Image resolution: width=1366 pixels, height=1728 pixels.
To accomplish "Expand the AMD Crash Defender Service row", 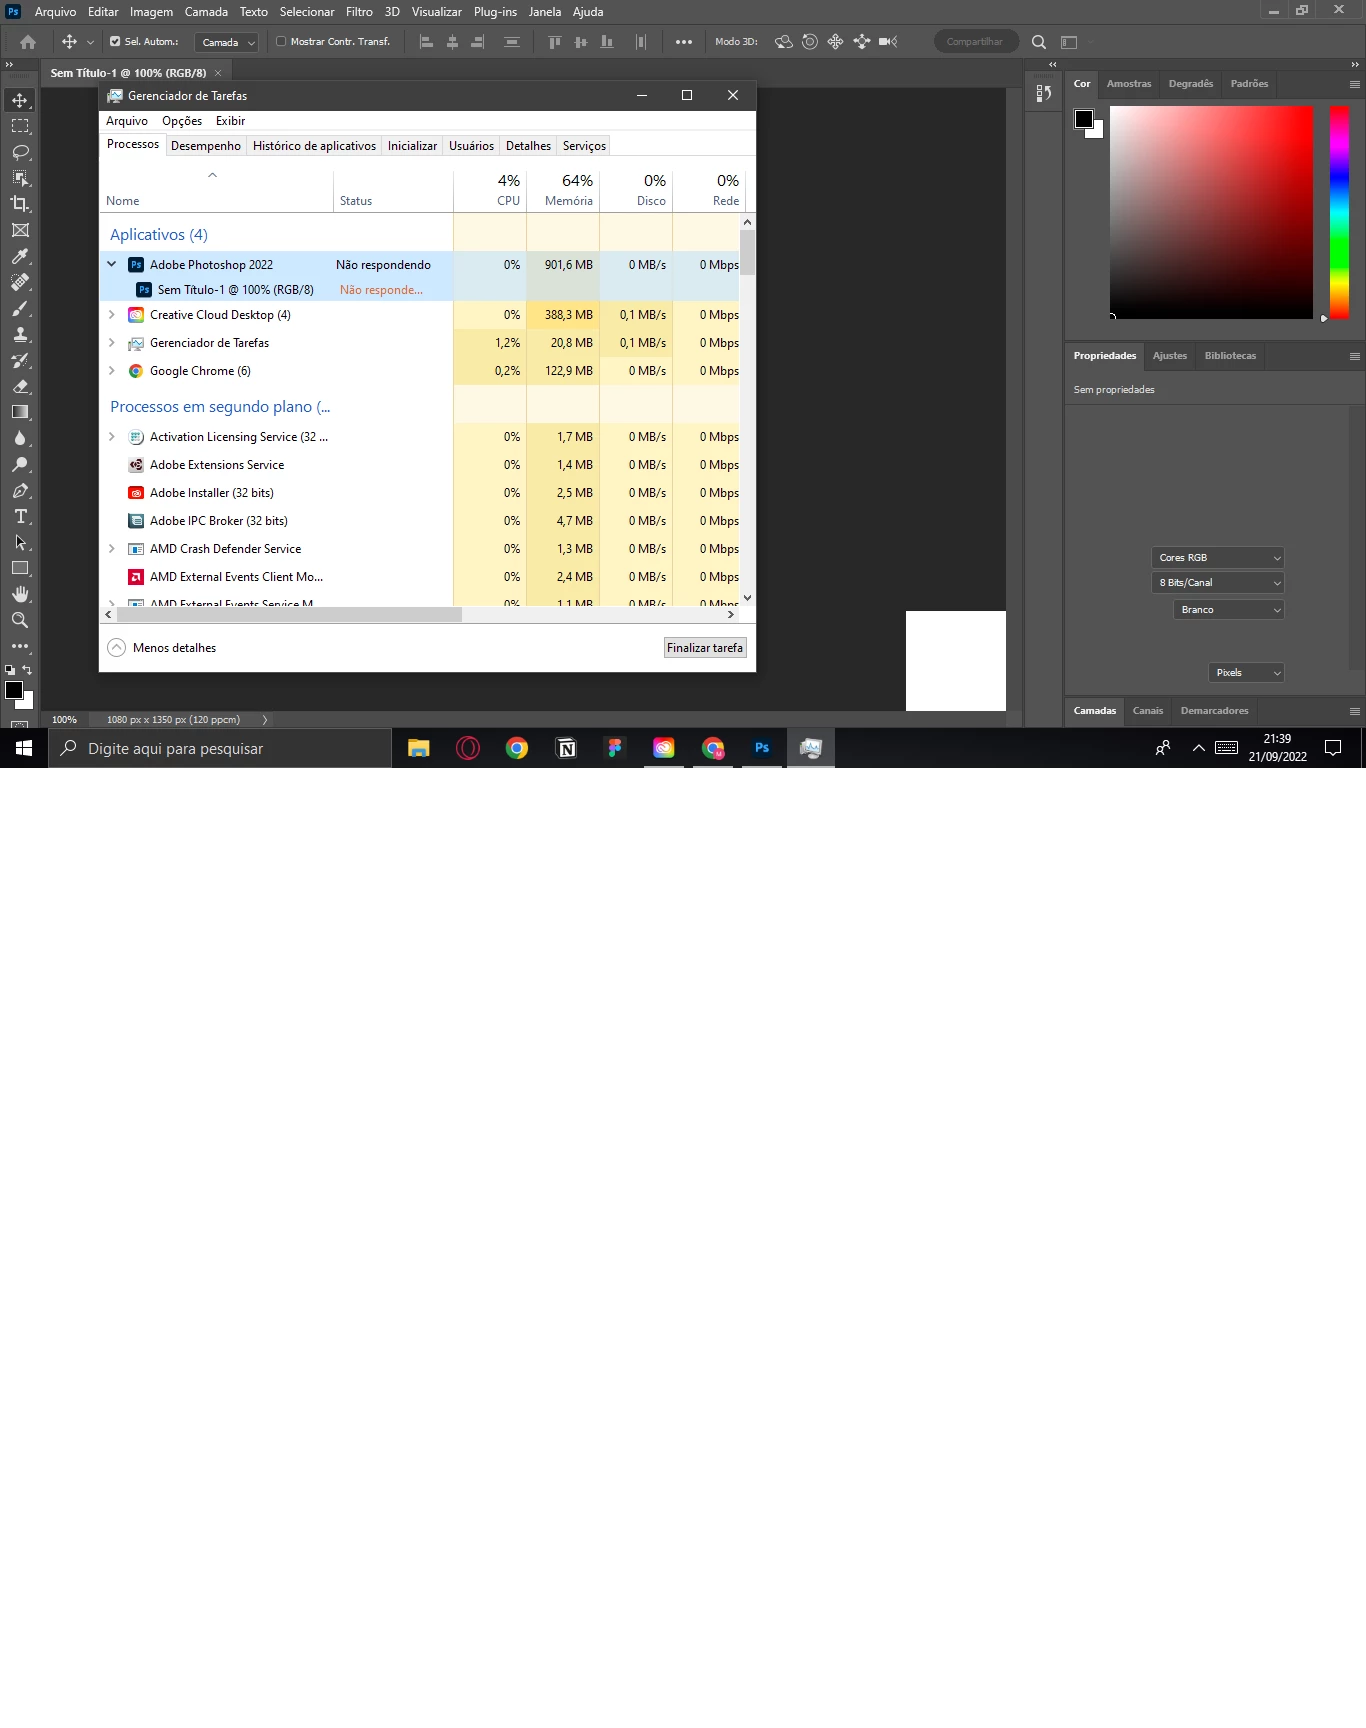I will 112,548.
